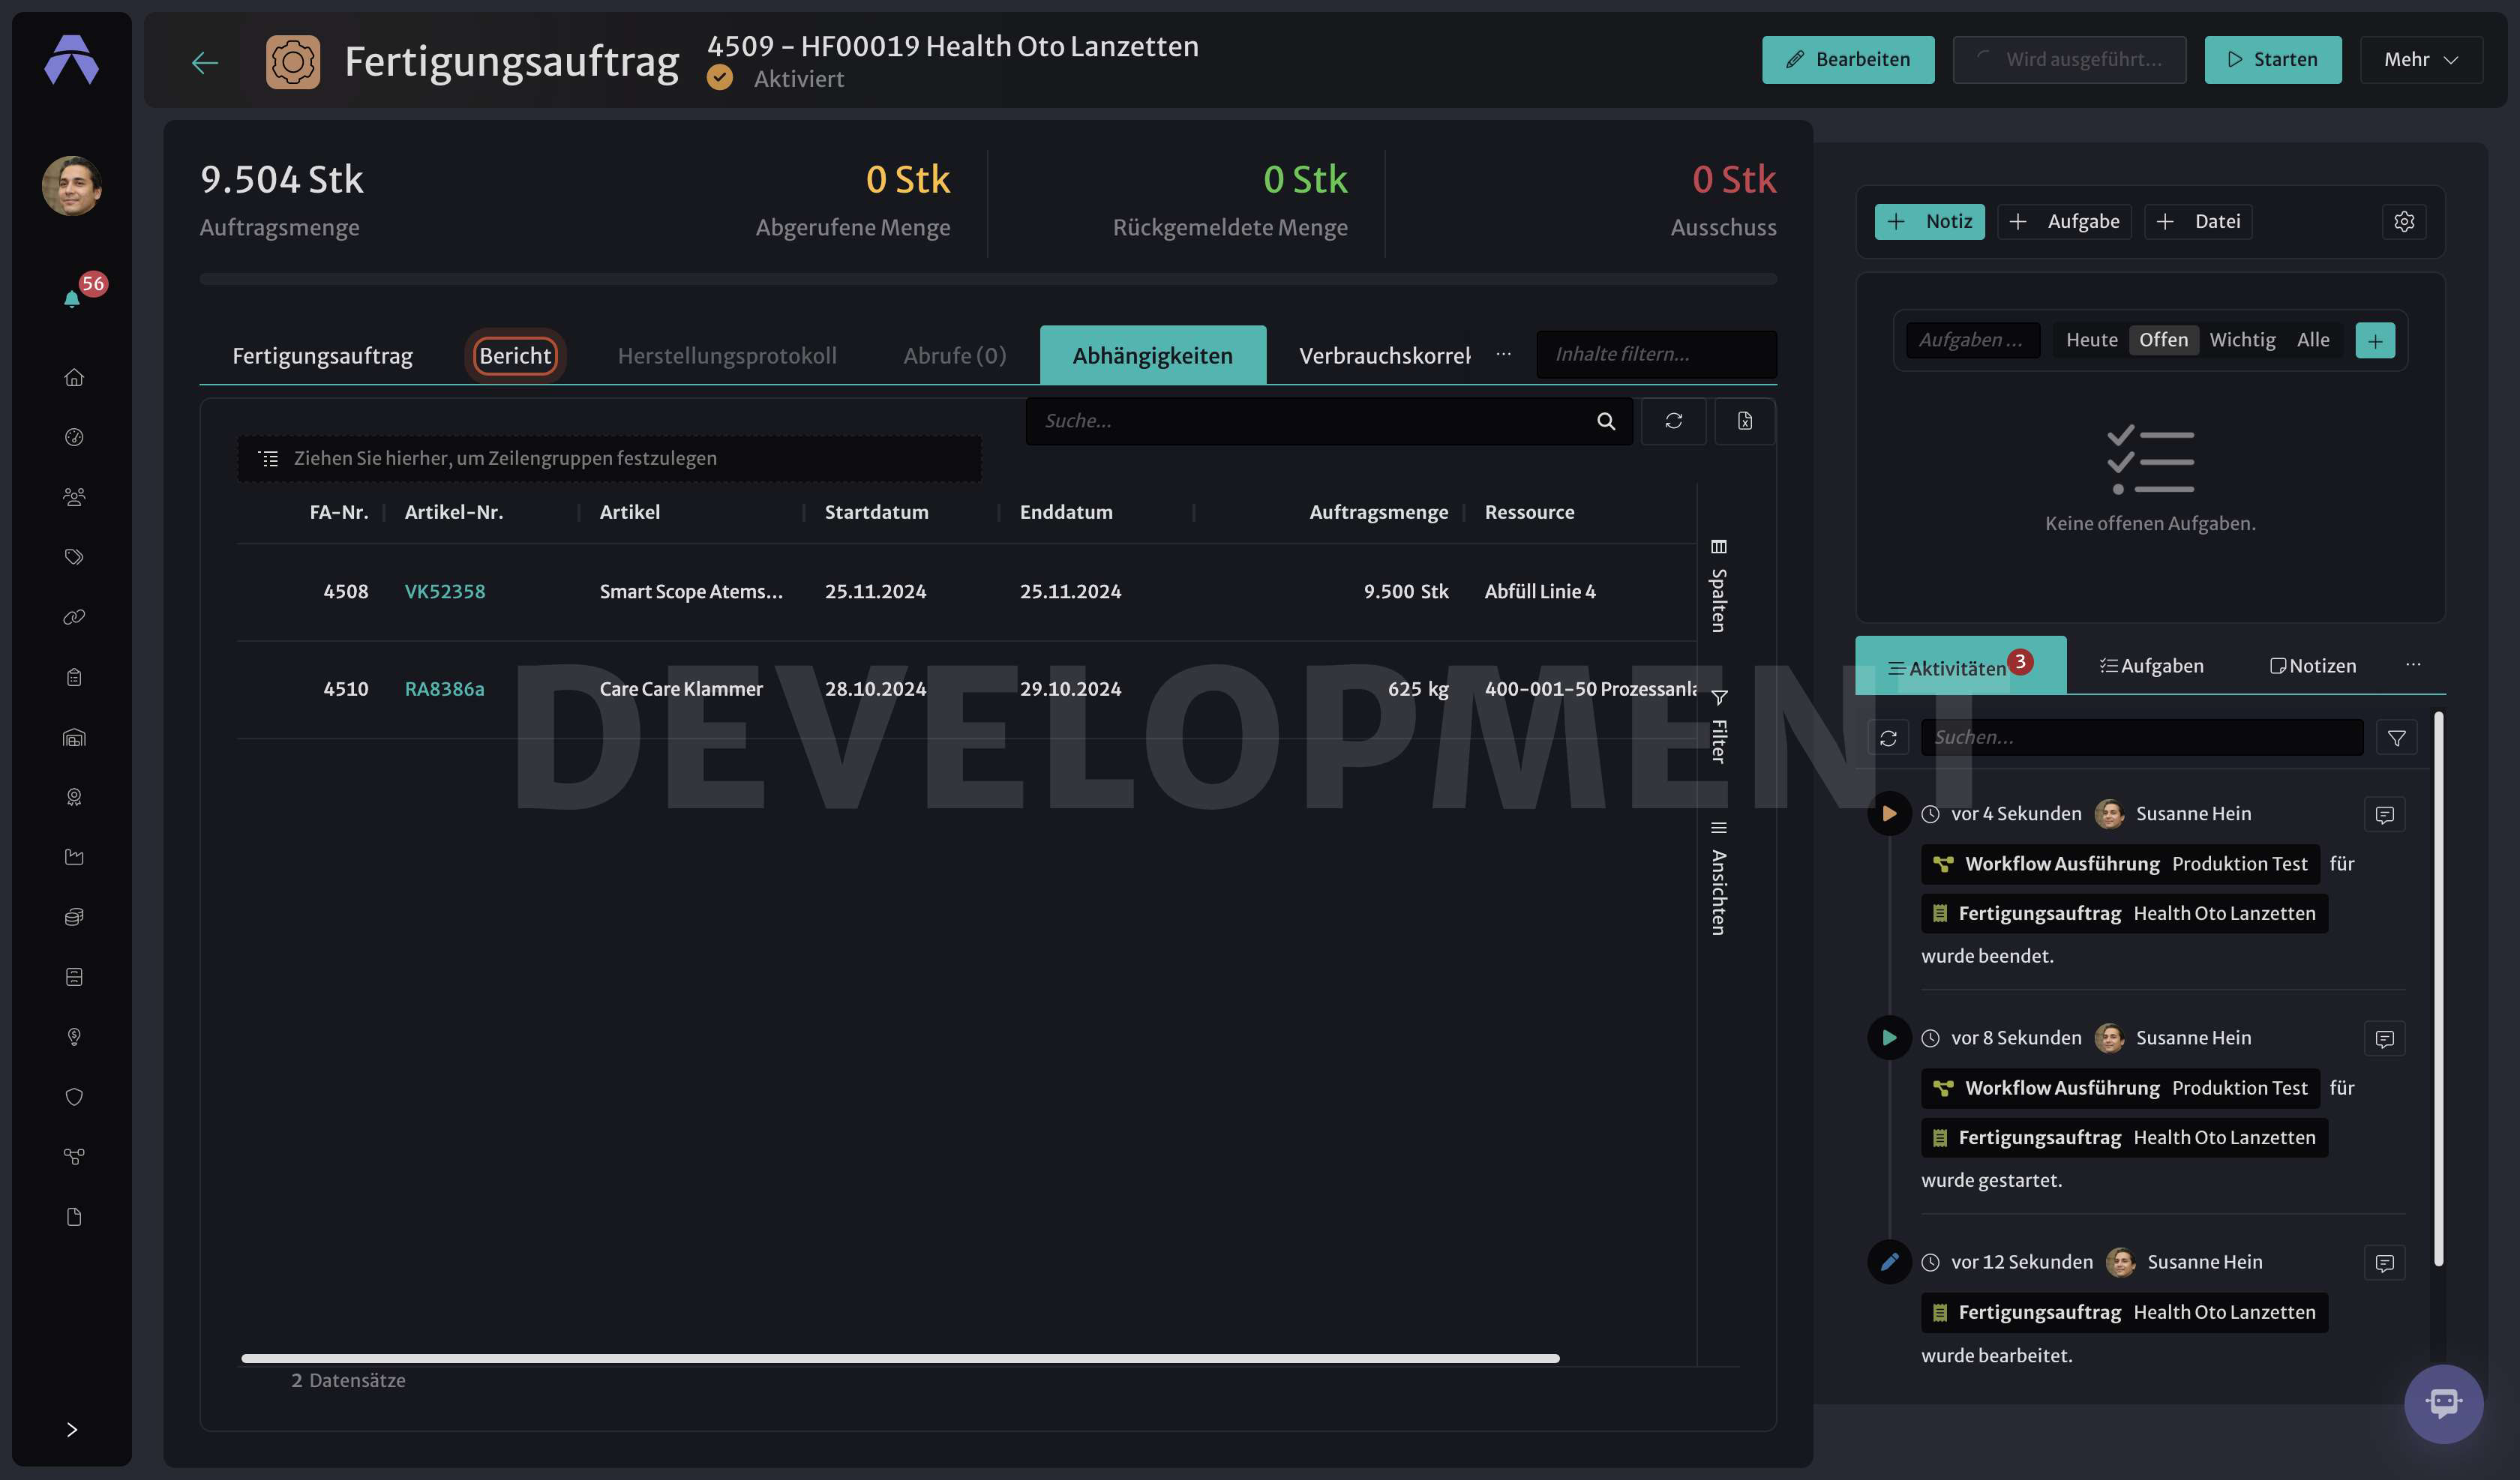Switch to the Aktivitäten tab

(1960, 666)
